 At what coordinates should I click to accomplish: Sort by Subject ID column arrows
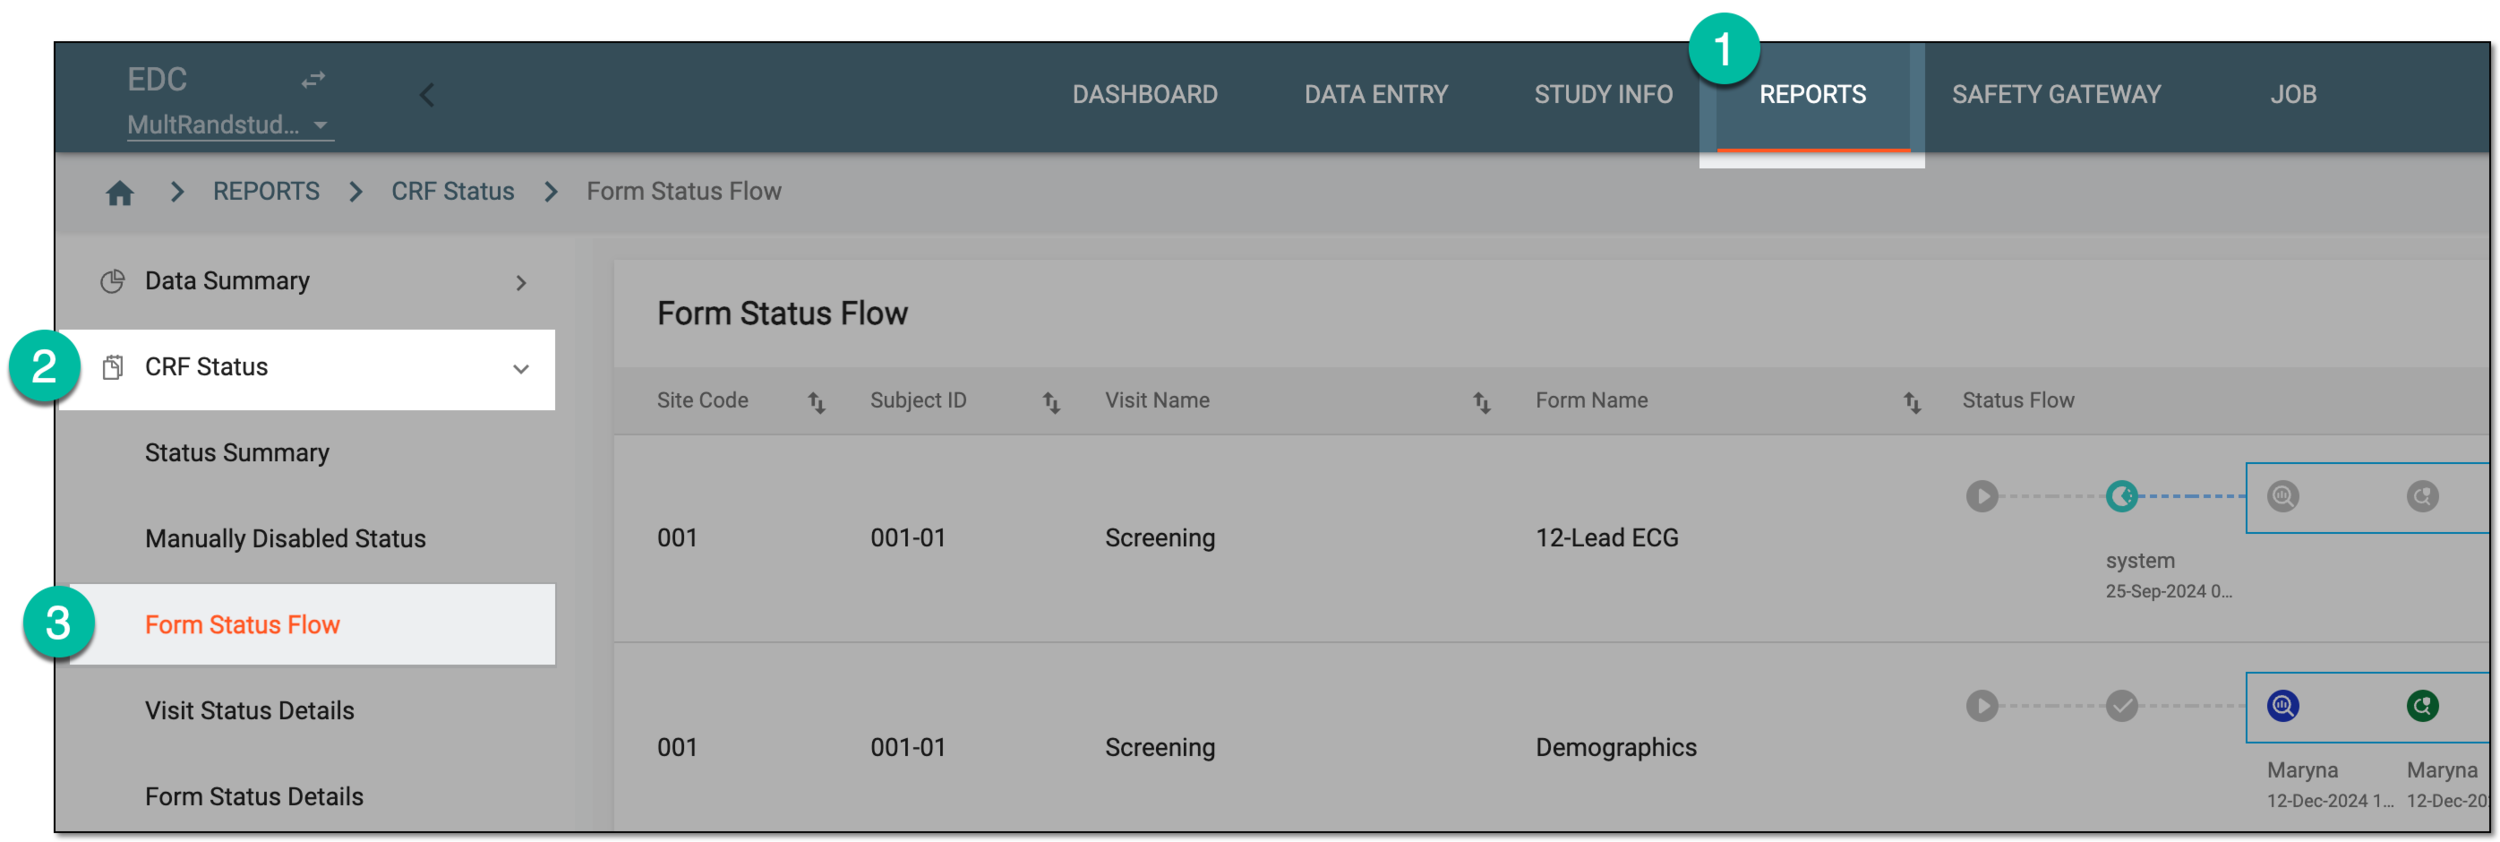(1051, 402)
